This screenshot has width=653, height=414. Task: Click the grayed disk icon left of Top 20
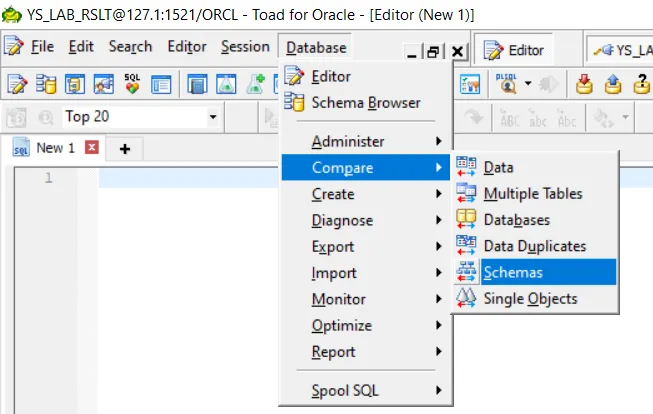[x=16, y=118]
